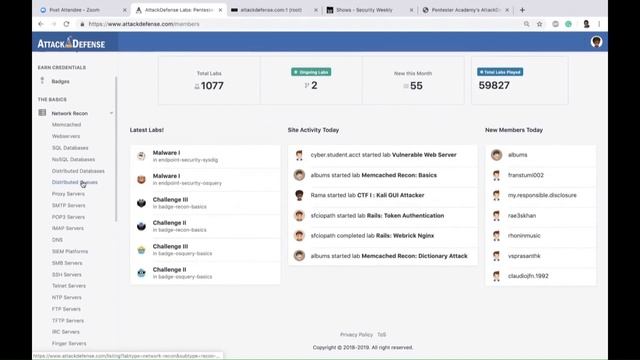Open Proxy Servers in sidebar
The image size is (640, 360).
(x=68, y=194)
